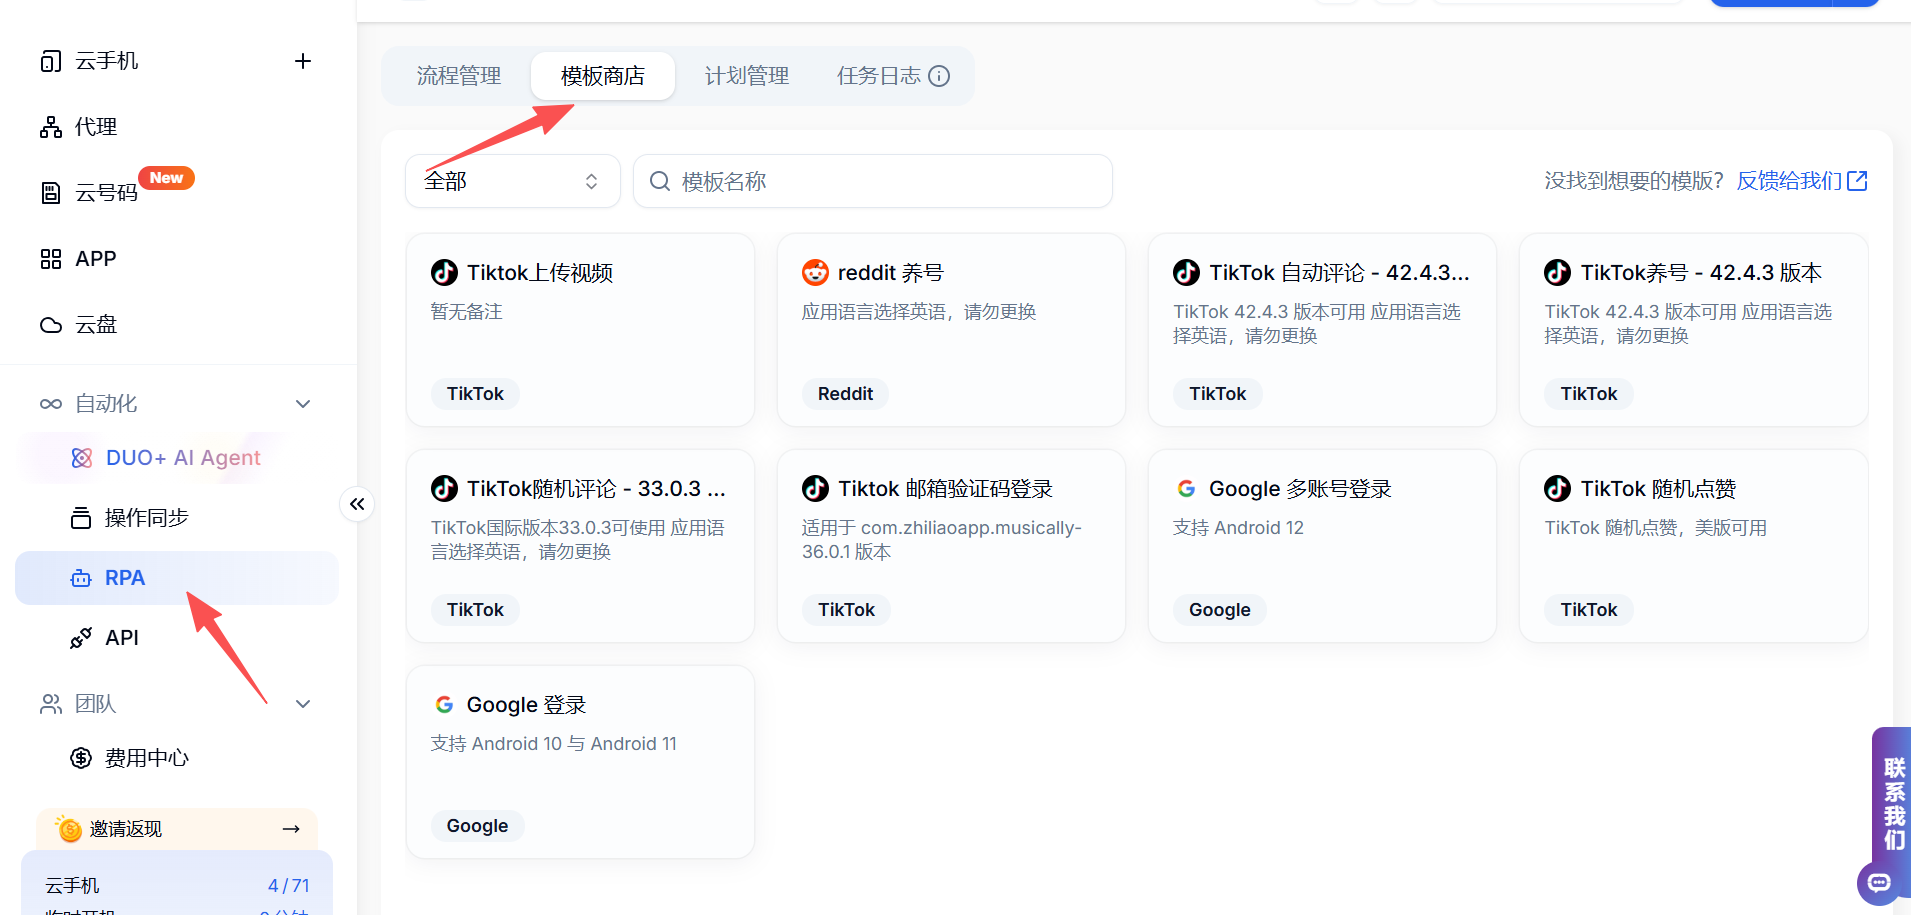Click the Reddit logo on reddit 养号 card
1911x915 pixels.
click(x=816, y=272)
